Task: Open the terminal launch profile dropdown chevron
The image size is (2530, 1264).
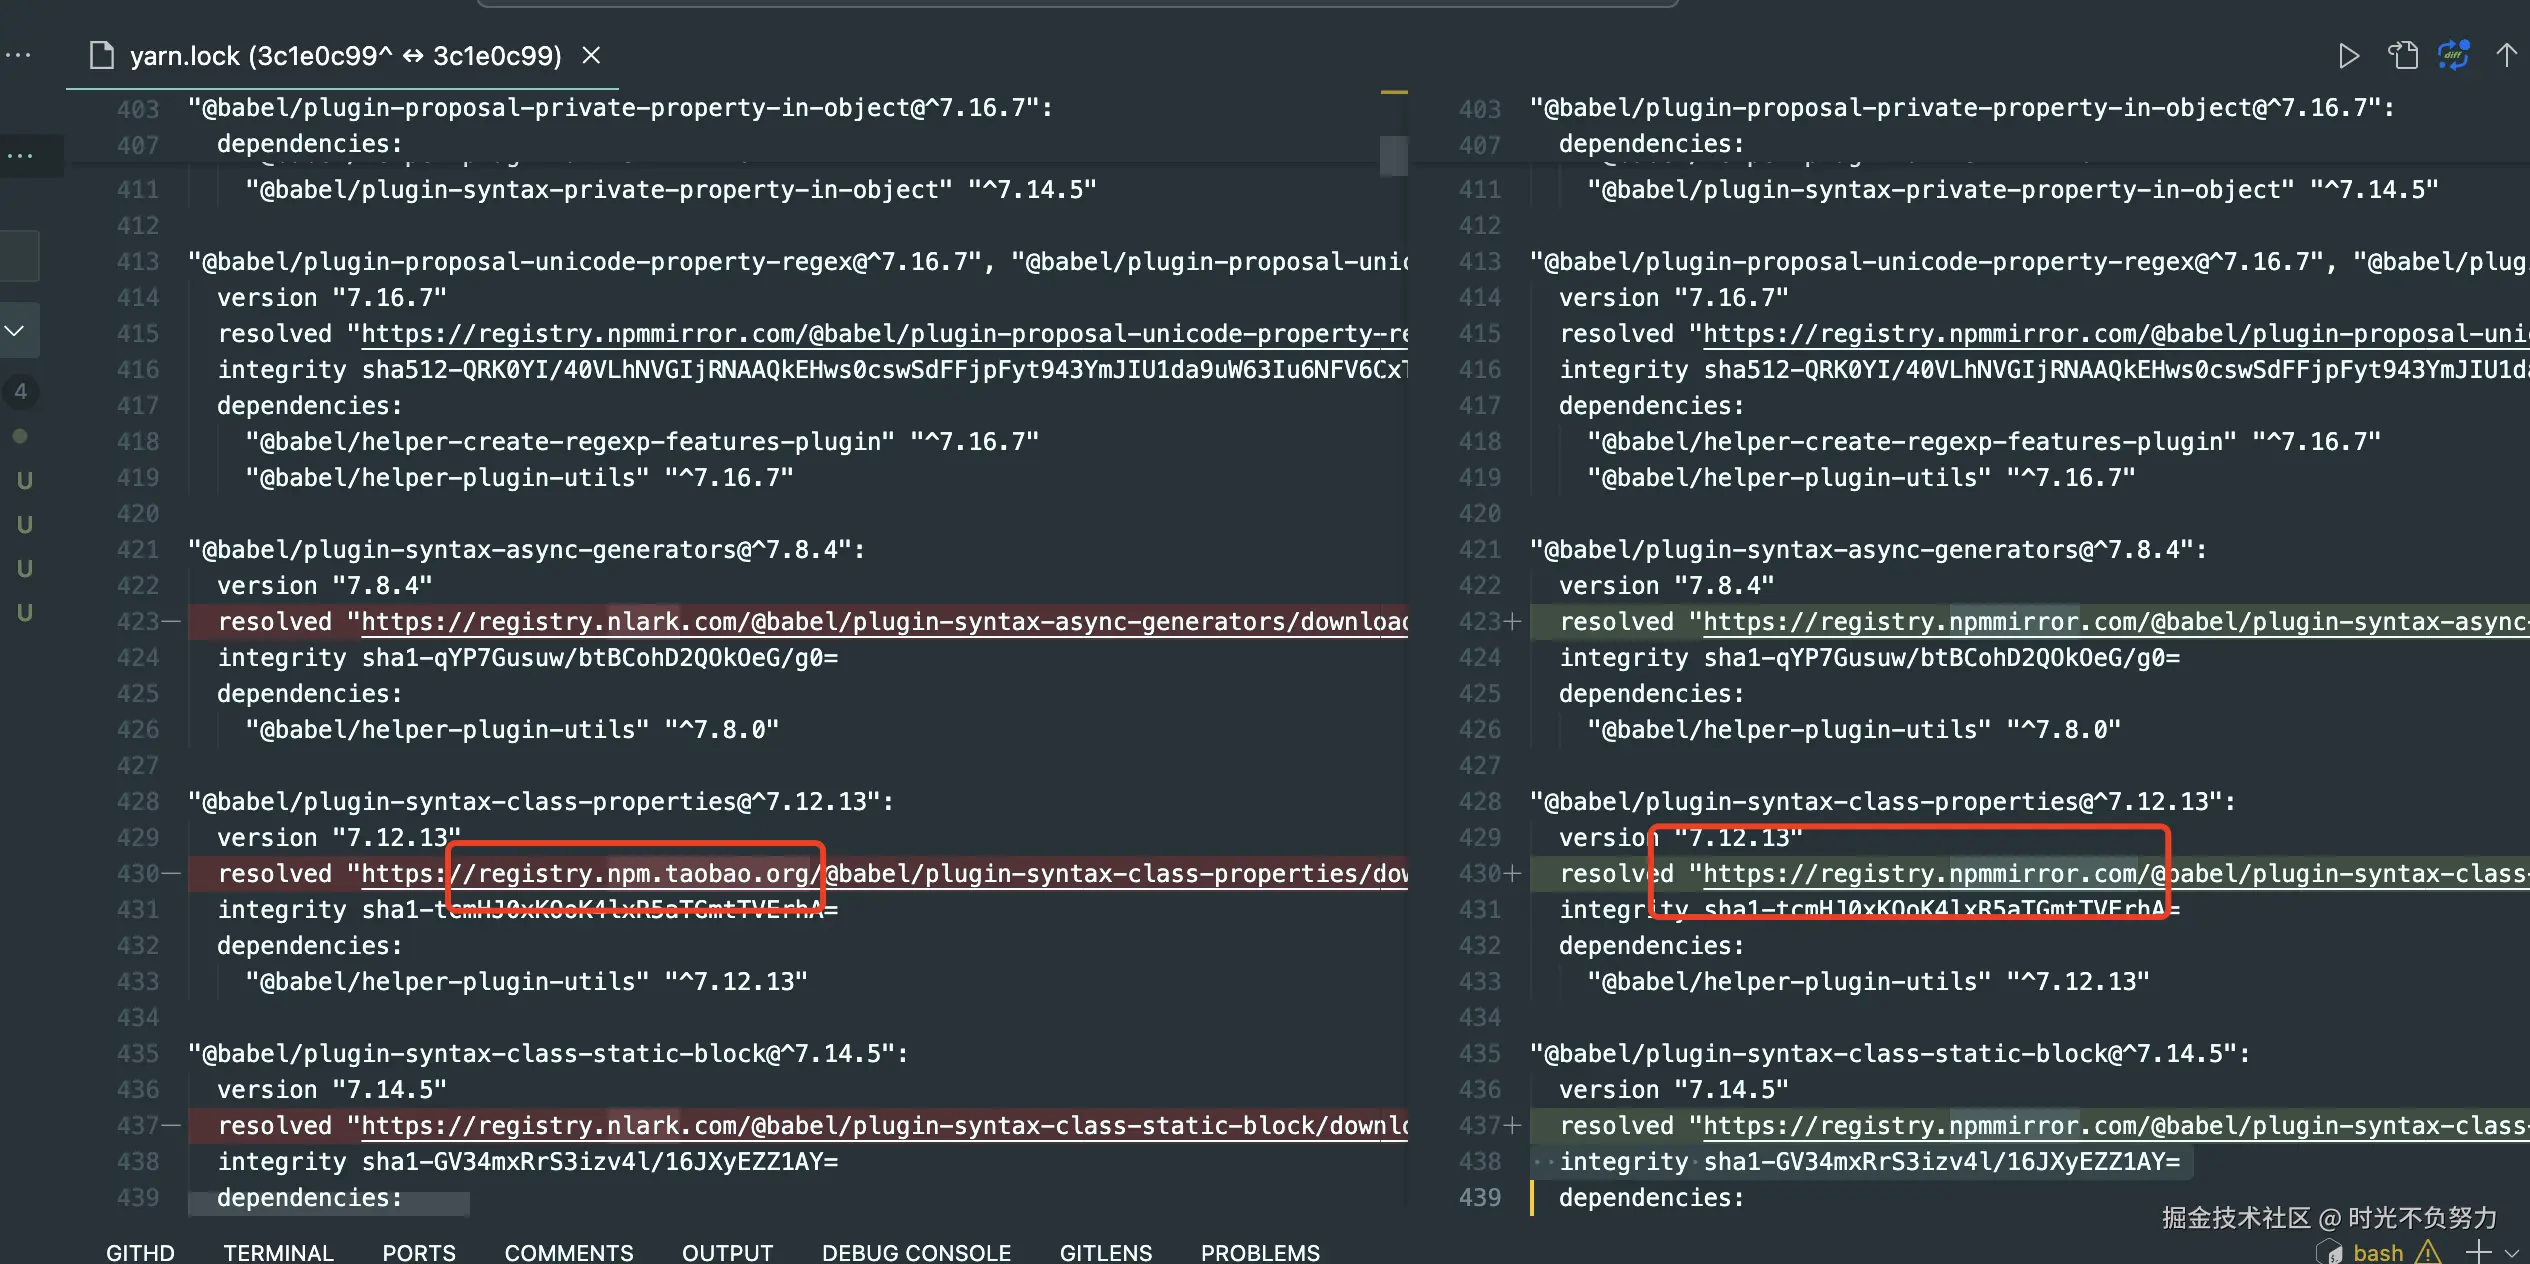Action: (x=2512, y=1252)
